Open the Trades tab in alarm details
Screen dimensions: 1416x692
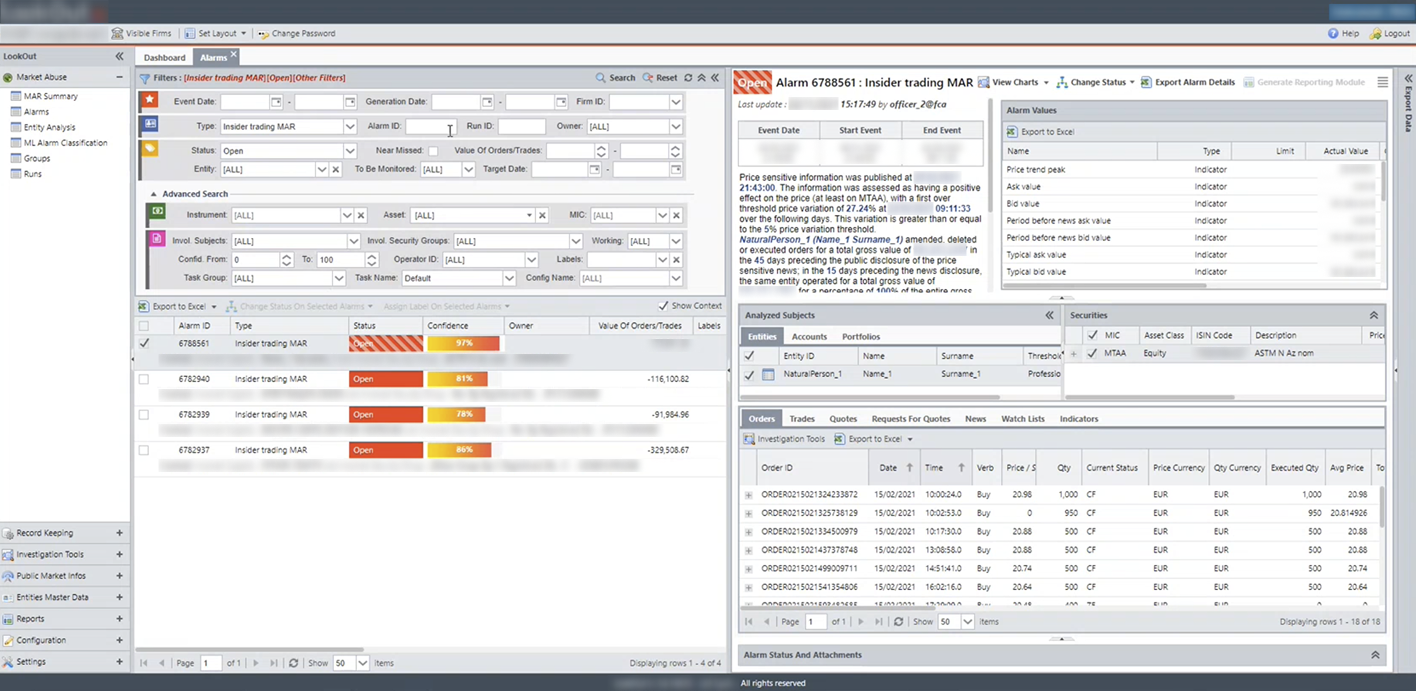pyautogui.click(x=801, y=419)
